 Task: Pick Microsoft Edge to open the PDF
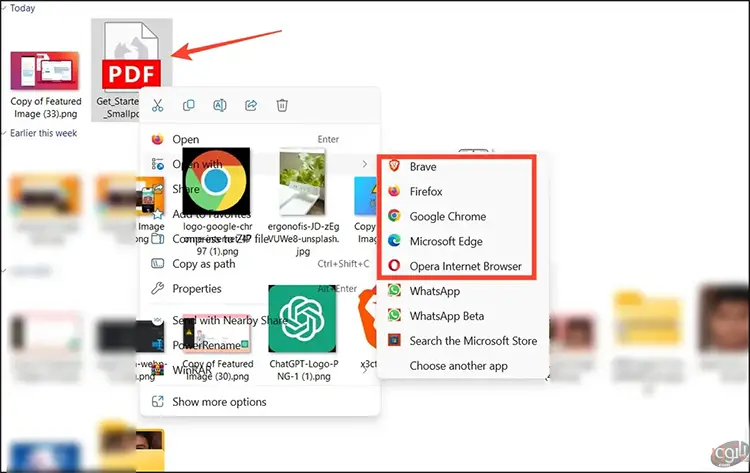click(447, 241)
